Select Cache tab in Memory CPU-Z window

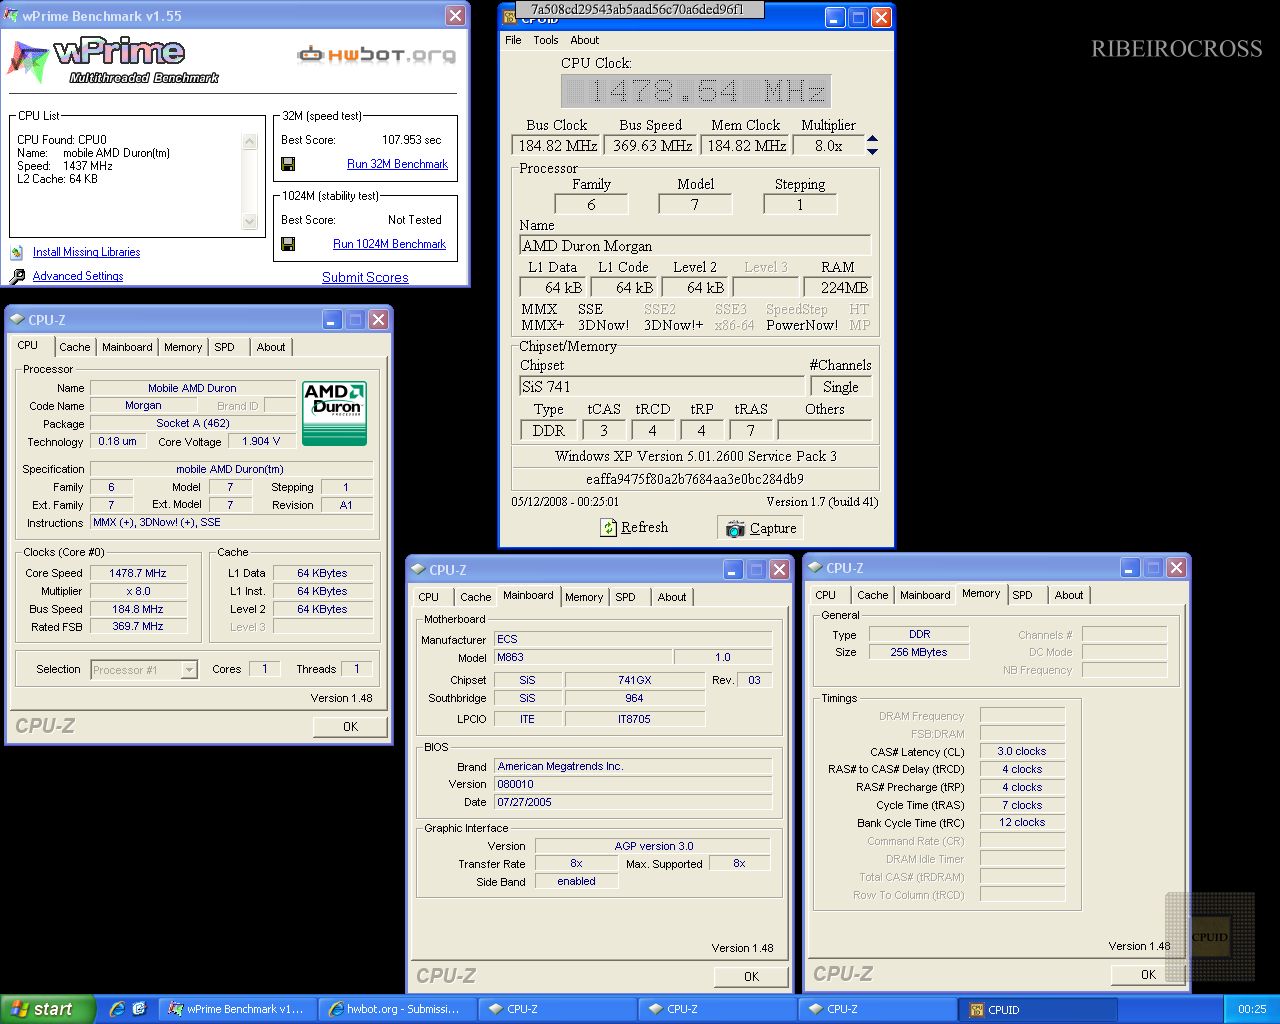pyautogui.click(x=872, y=595)
